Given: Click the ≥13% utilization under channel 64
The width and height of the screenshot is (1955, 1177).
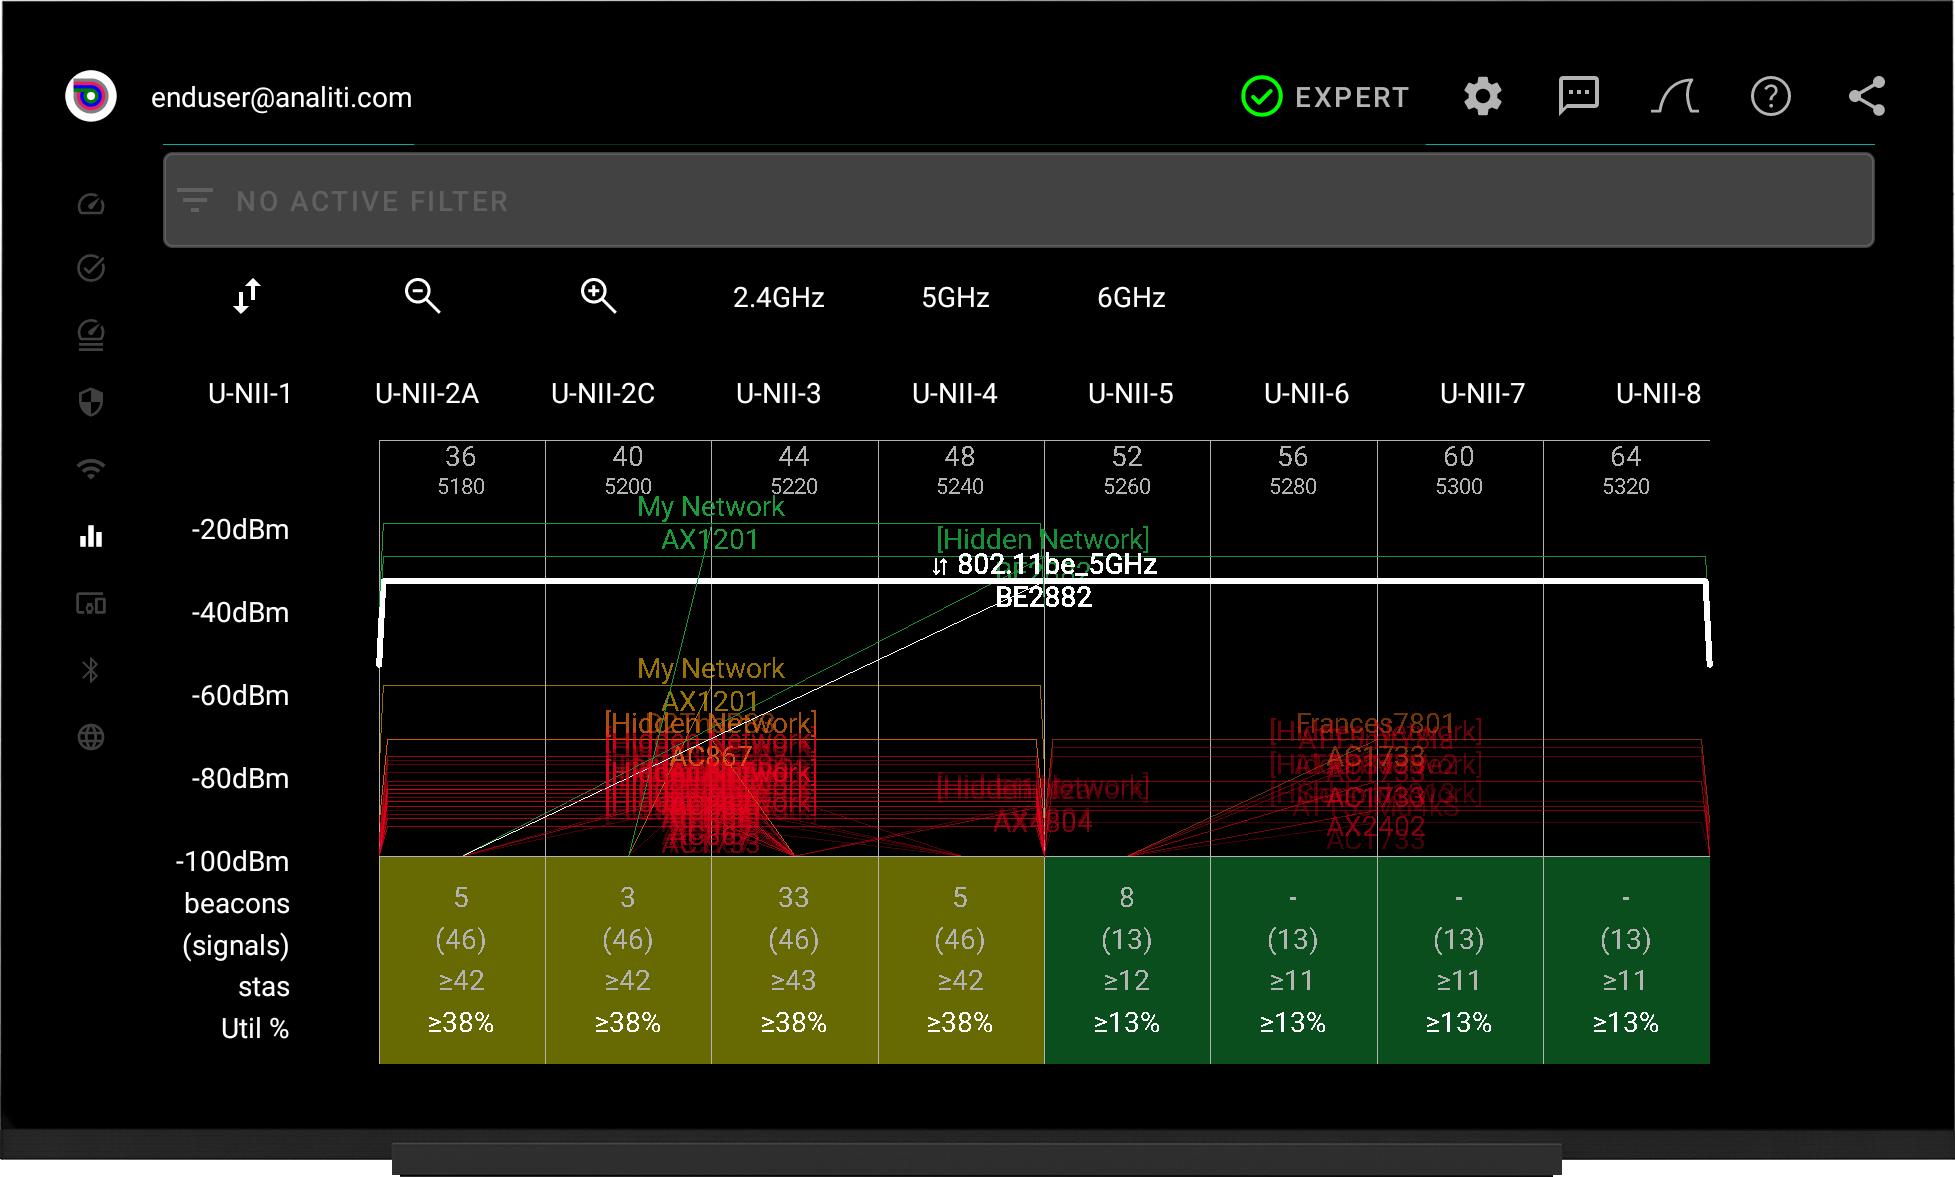Looking at the screenshot, I should click(x=1626, y=1023).
